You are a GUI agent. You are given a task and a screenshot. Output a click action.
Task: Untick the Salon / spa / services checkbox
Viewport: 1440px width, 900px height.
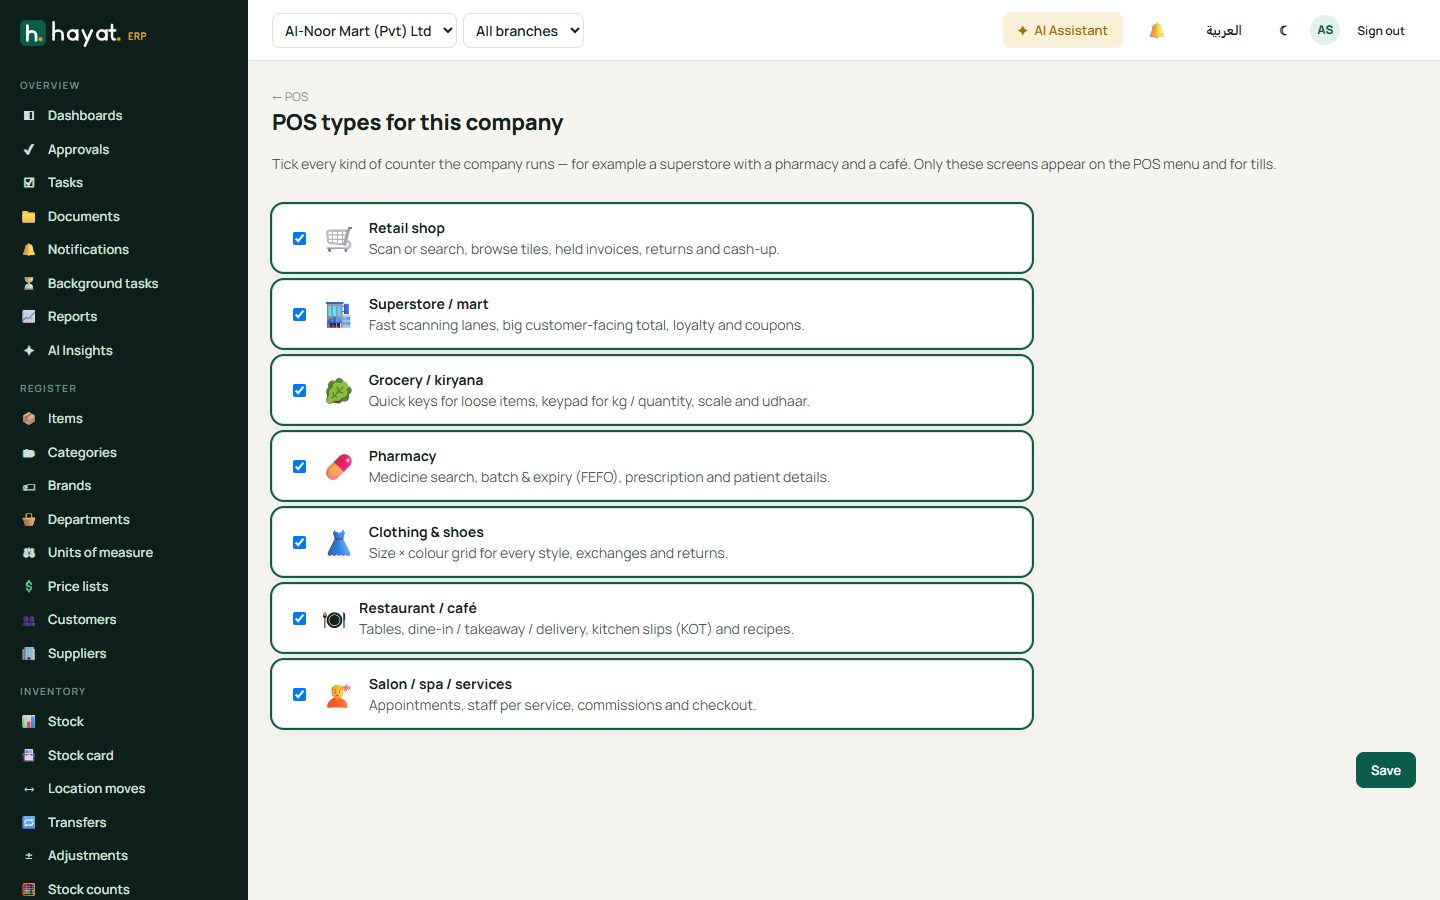click(299, 694)
